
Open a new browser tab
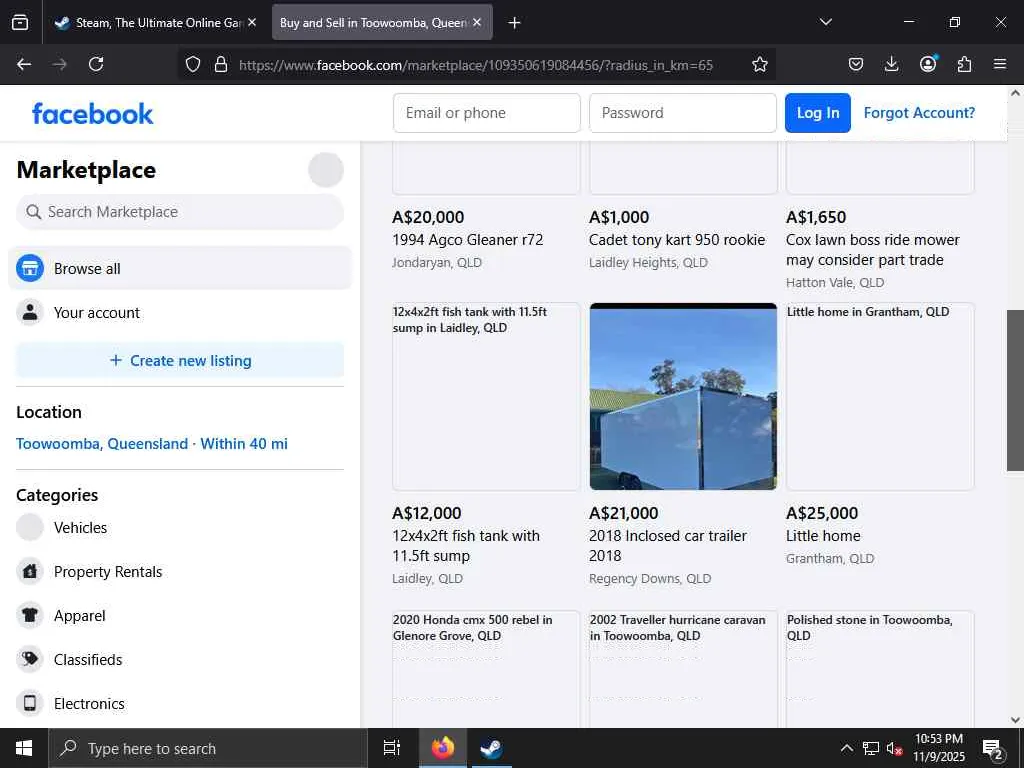coord(515,23)
